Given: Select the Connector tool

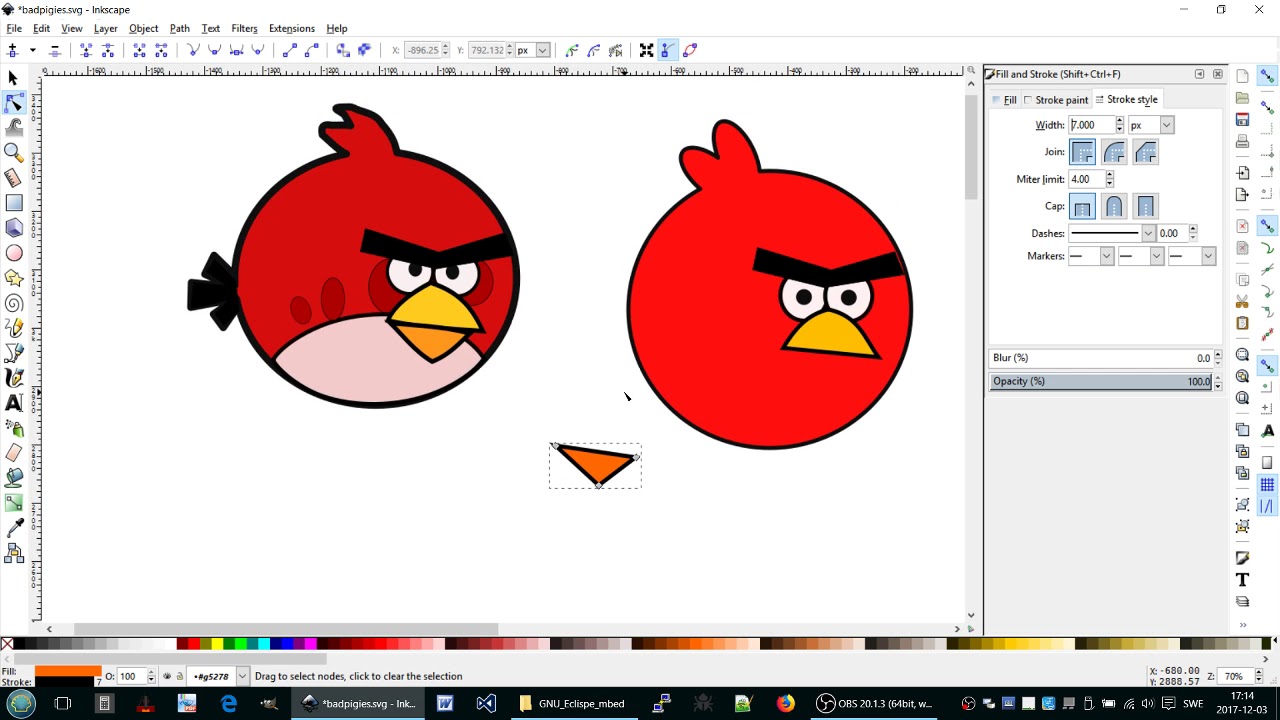Looking at the screenshot, I should point(14,553).
